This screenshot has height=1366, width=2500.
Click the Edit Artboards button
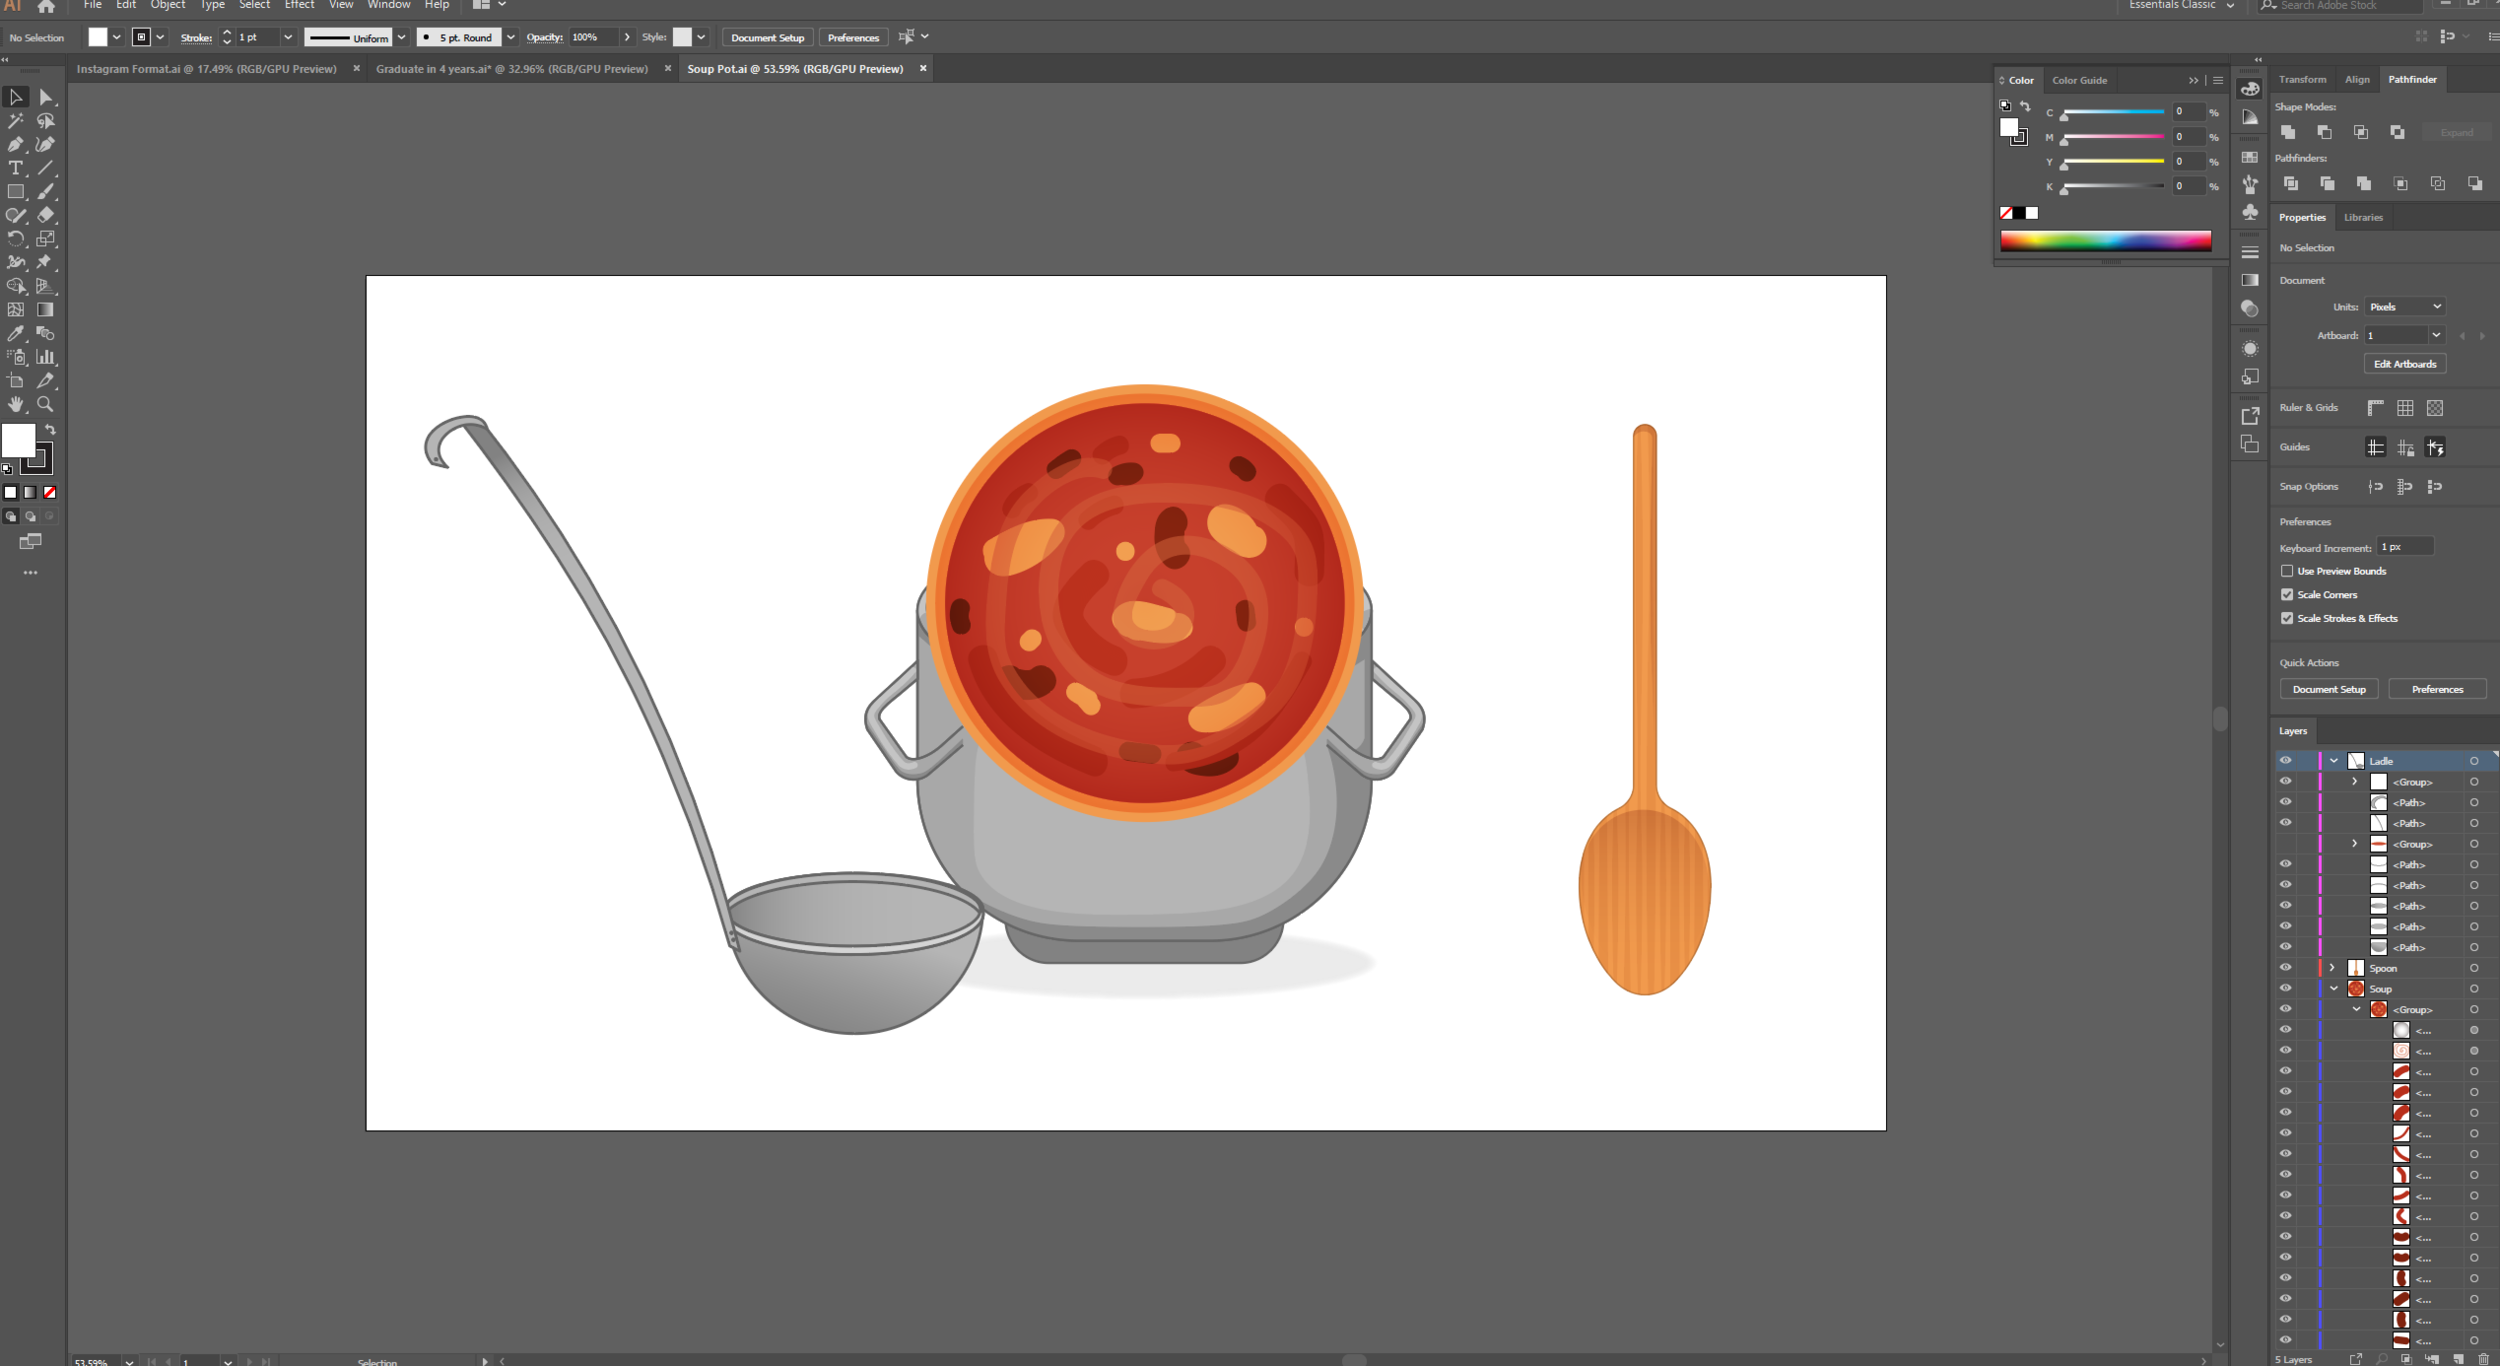click(2404, 364)
